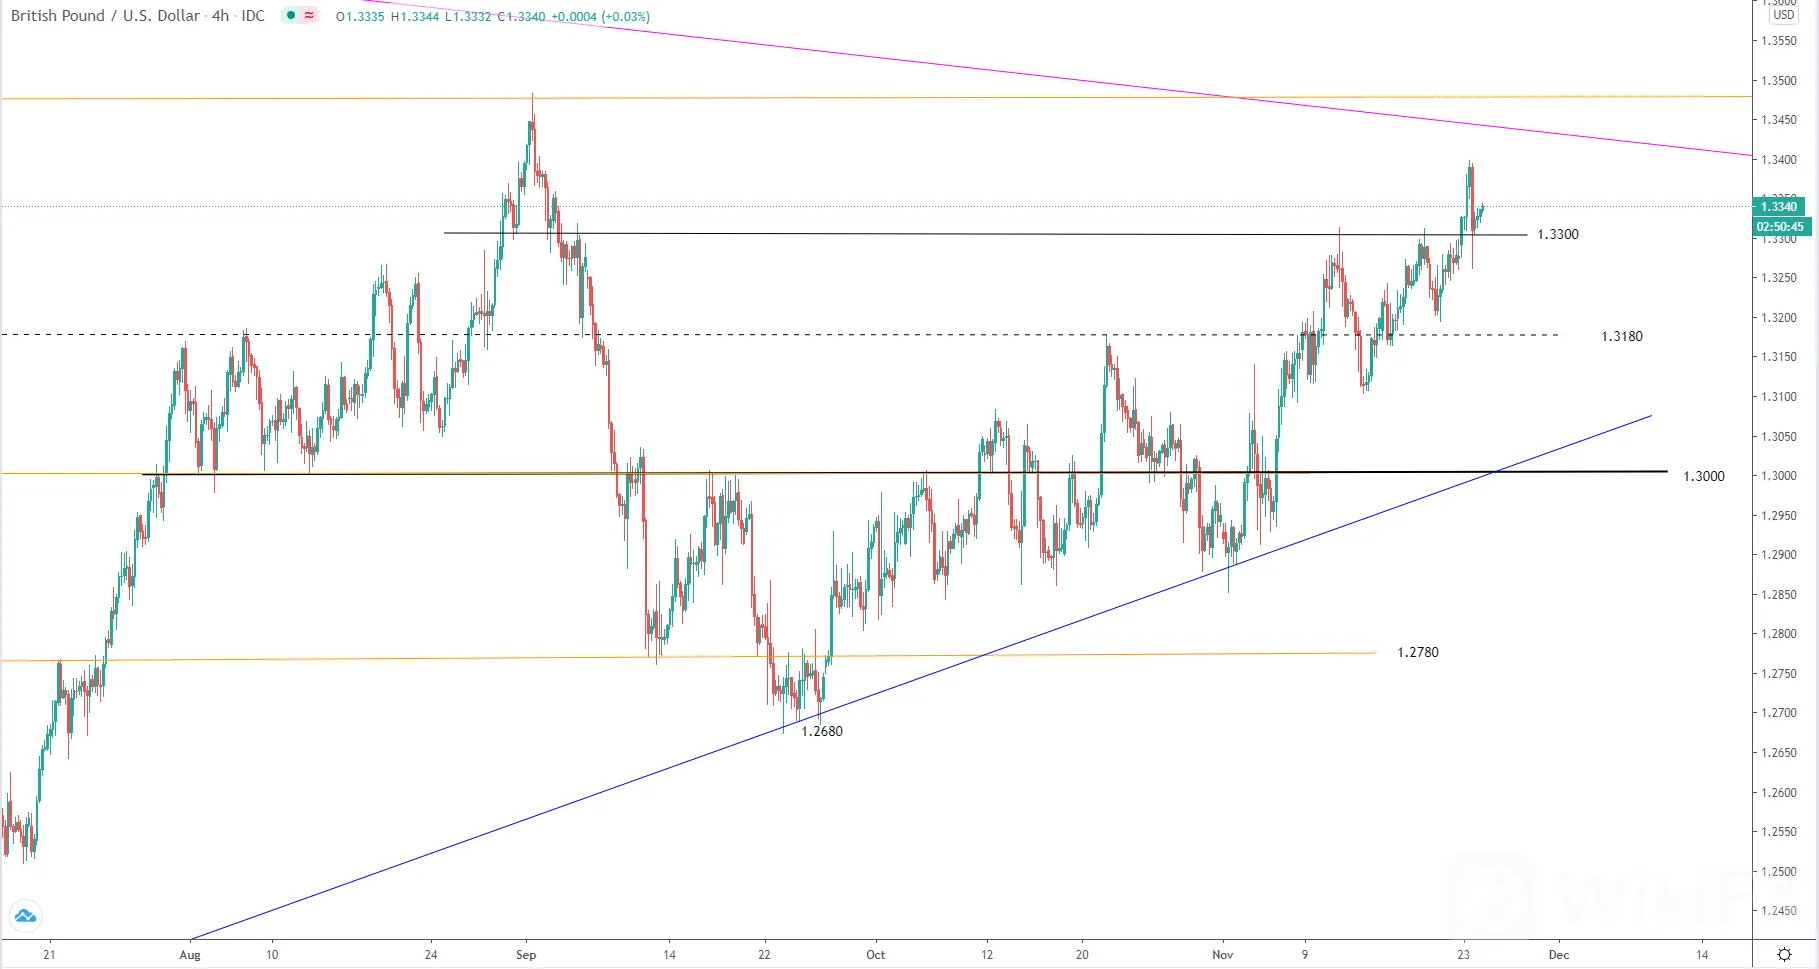Click the bar countdown timer 02:50:45
The height and width of the screenshot is (969, 1819).
coord(1780,227)
